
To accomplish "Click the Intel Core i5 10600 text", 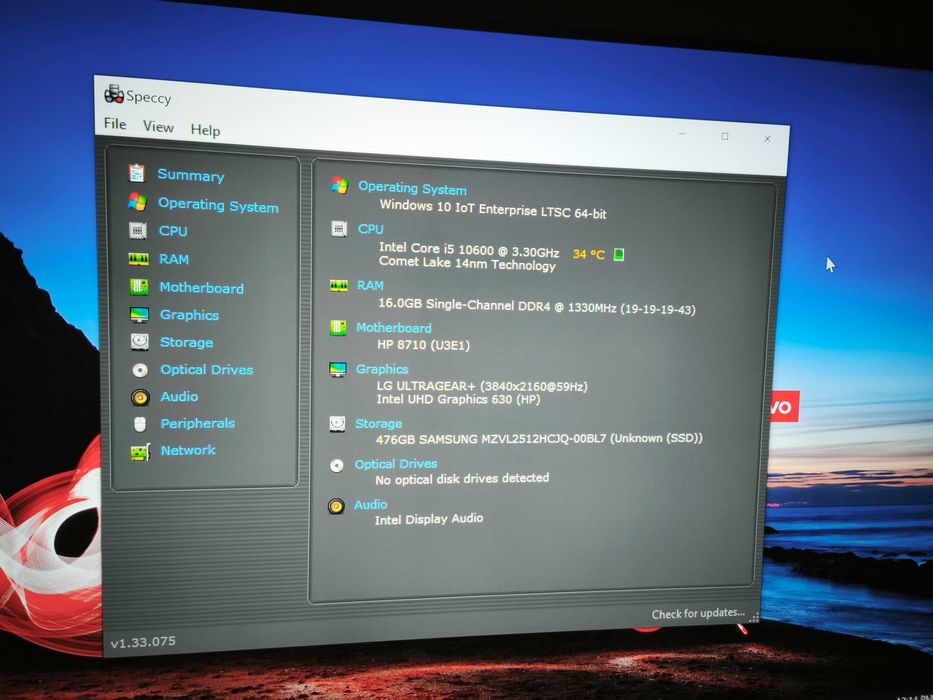I will 469,249.
